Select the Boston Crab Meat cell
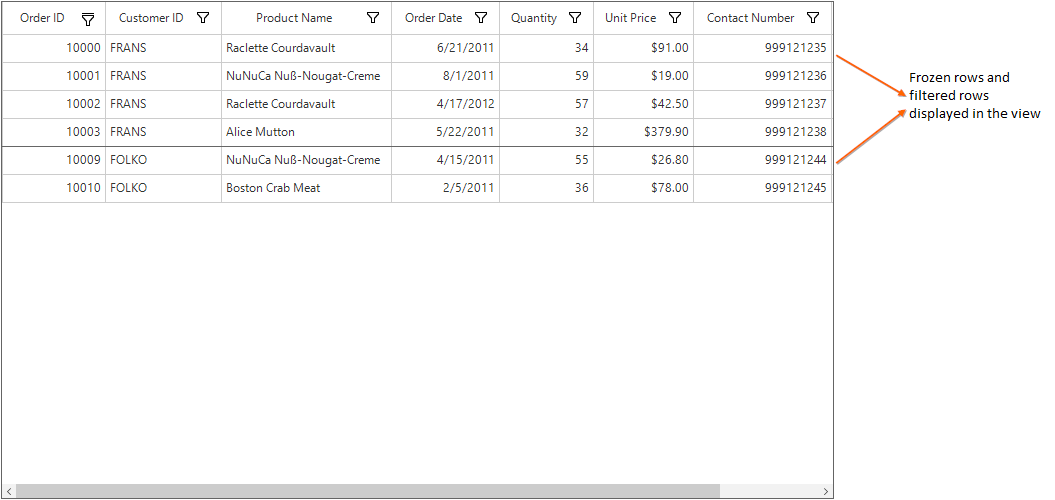Screen dimensions: 1055x500 click(306, 188)
